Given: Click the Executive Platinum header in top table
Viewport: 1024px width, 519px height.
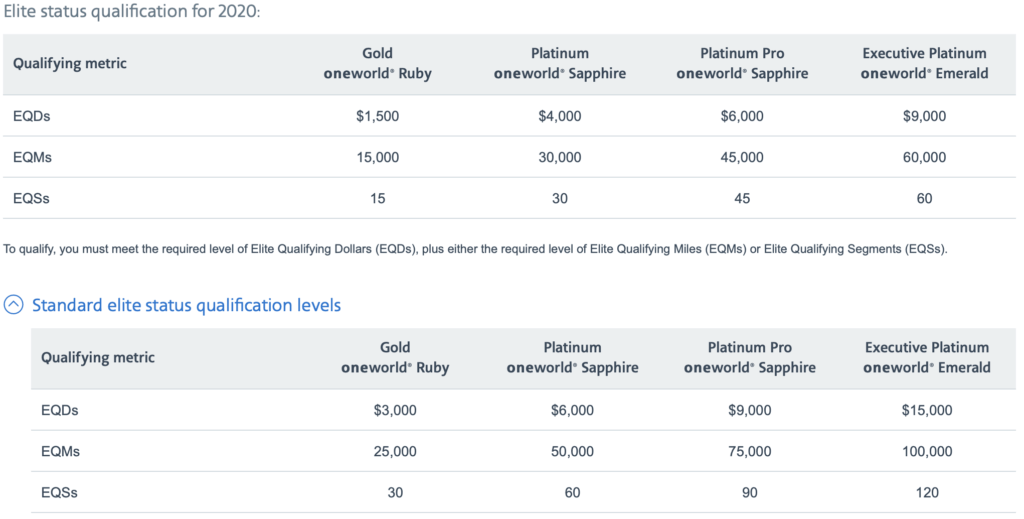Looking at the screenshot, I should (x=924, y=63).
